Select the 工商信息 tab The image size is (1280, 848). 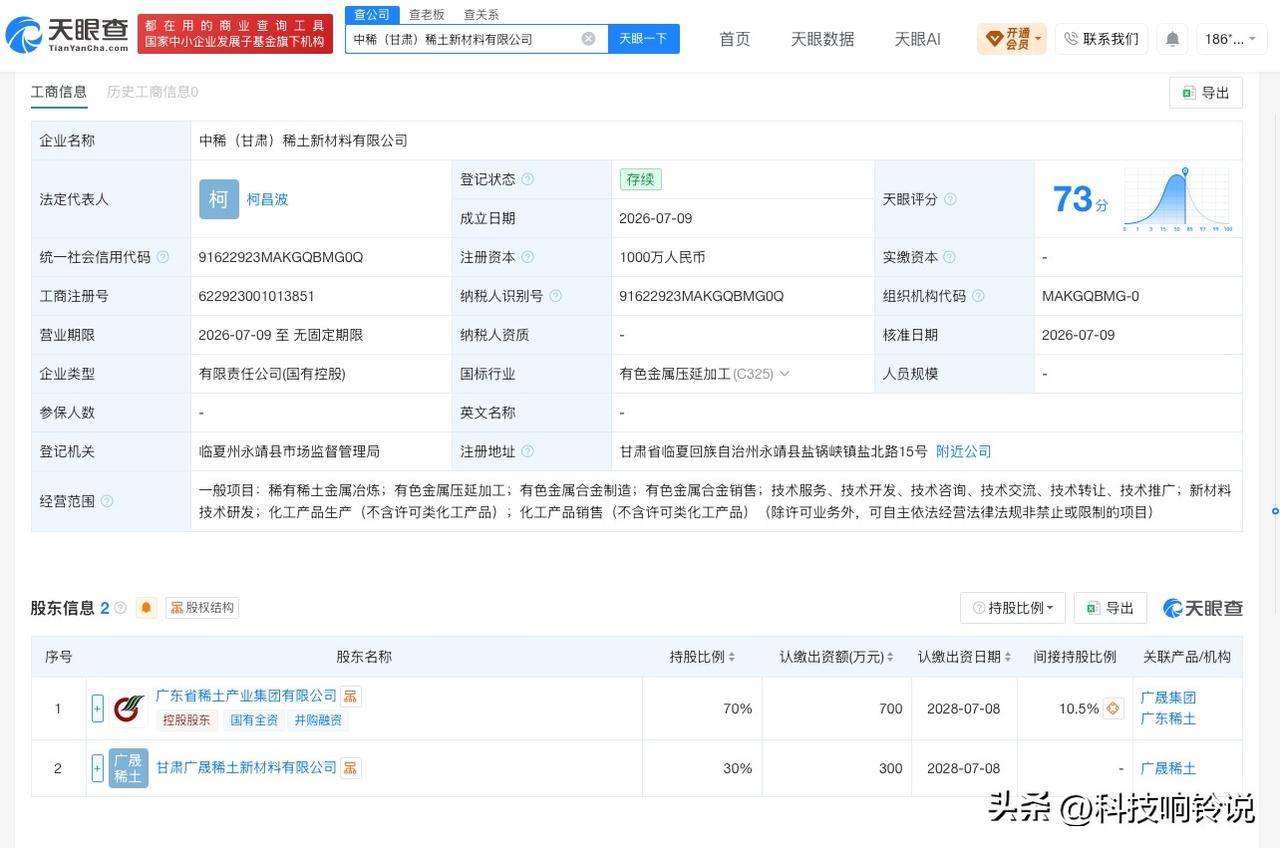(x=59, y=92)
